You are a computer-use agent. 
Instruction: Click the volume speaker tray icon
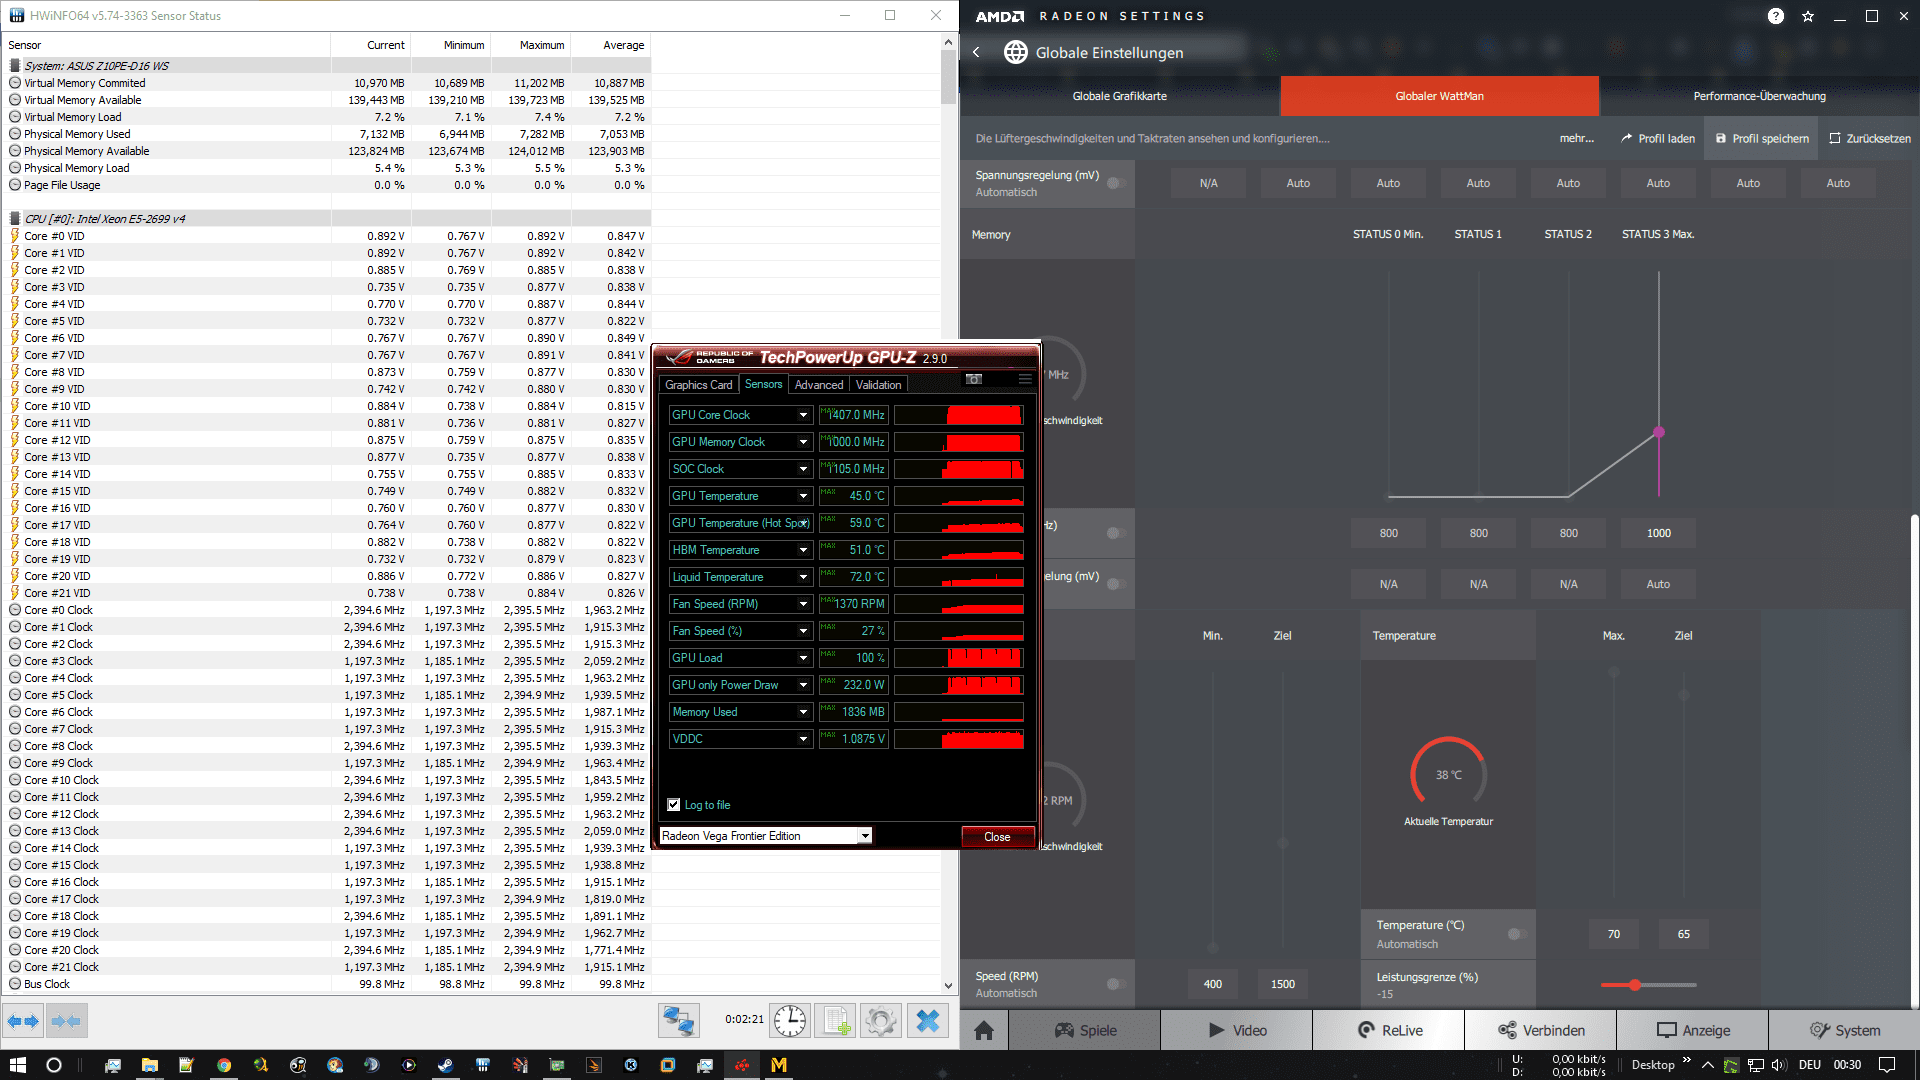1779,1065
